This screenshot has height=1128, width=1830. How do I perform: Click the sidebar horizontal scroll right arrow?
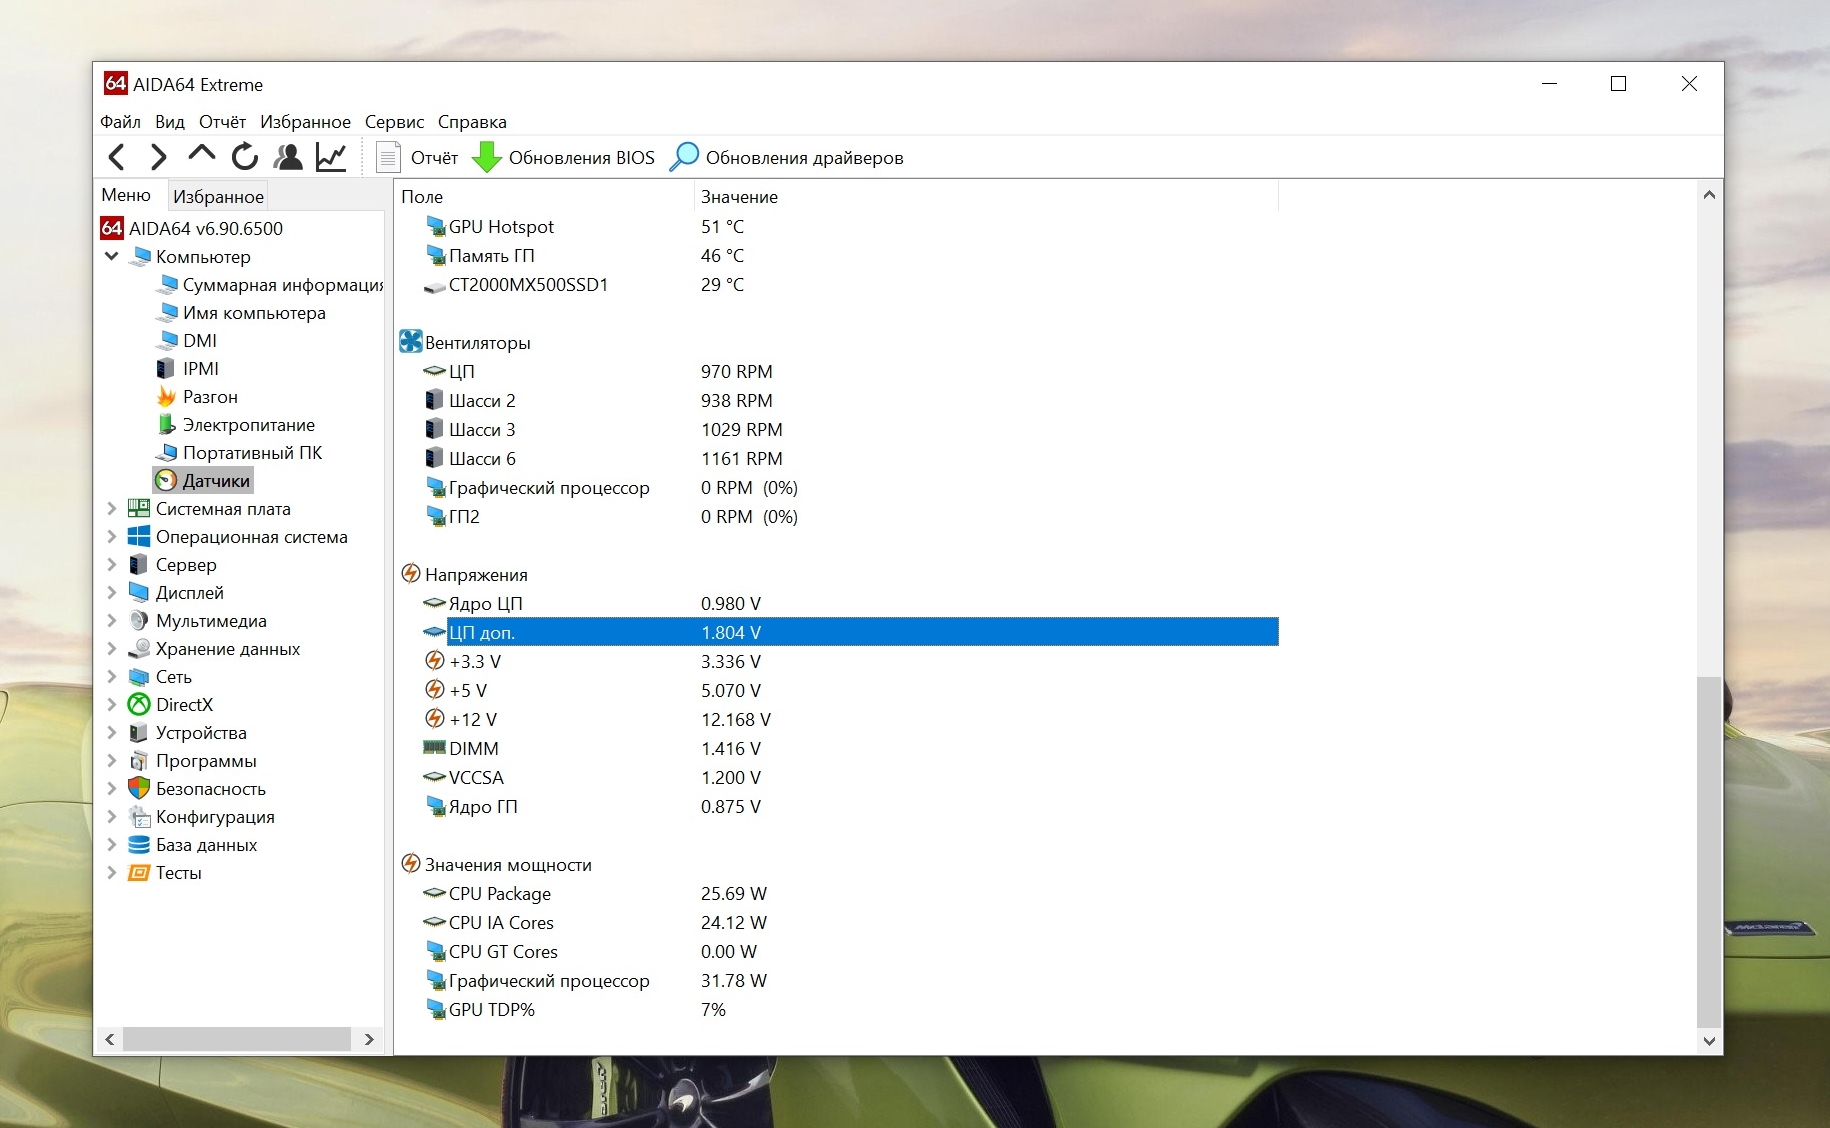pyautogui.click(x=369, y=1039)
